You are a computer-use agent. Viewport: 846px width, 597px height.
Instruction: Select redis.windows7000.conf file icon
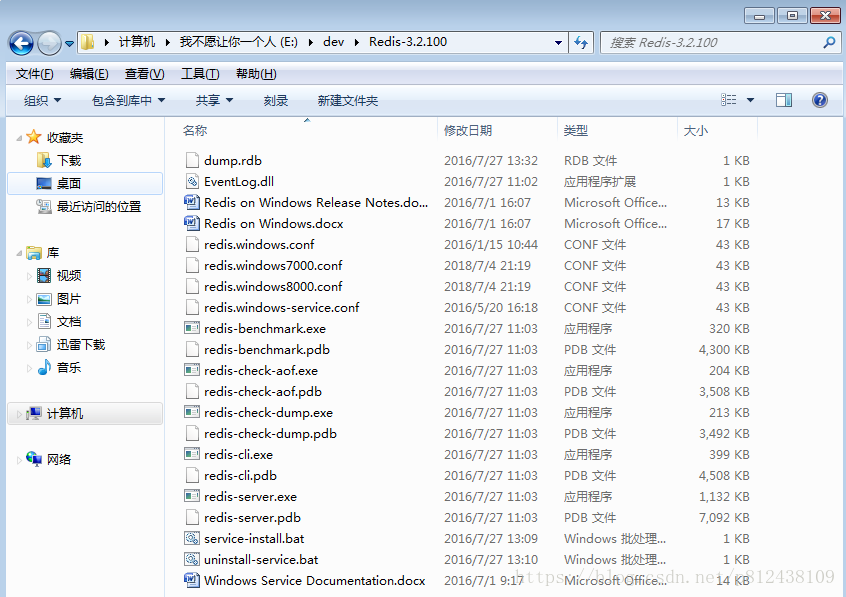click(x=192, y=266)
